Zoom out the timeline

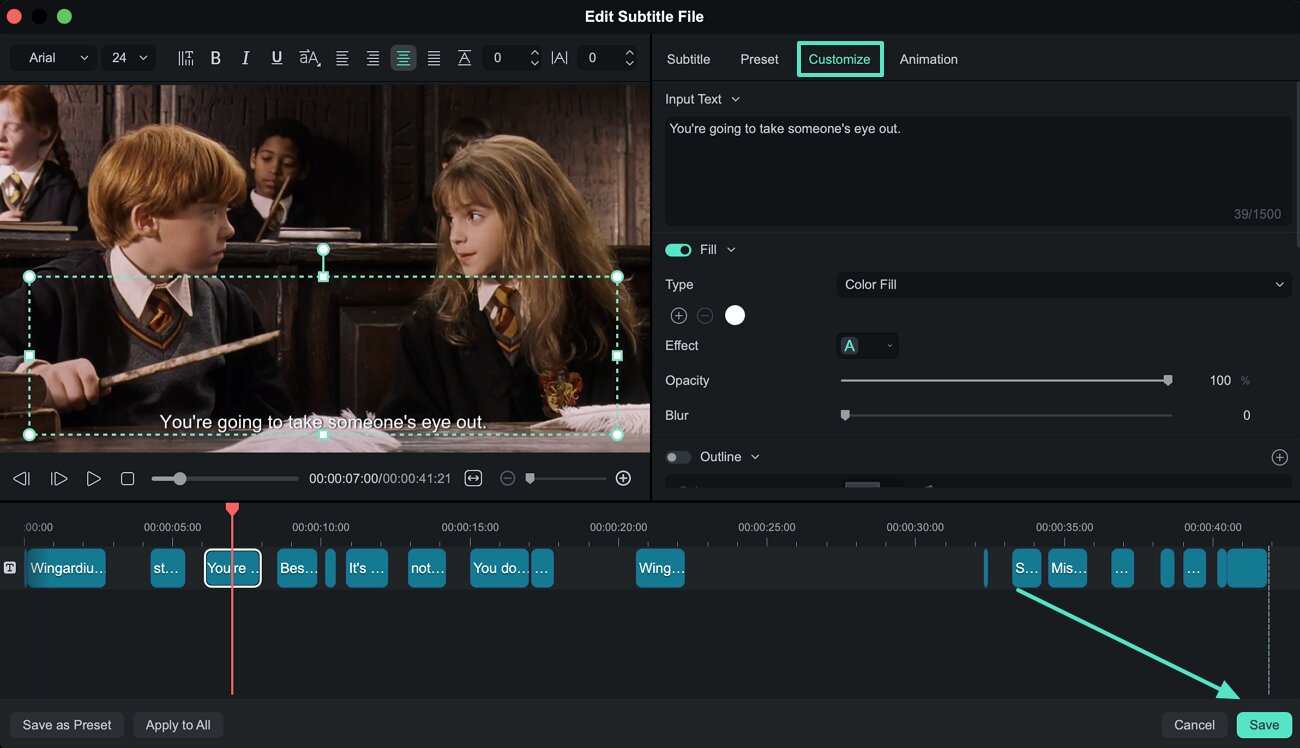507,478
